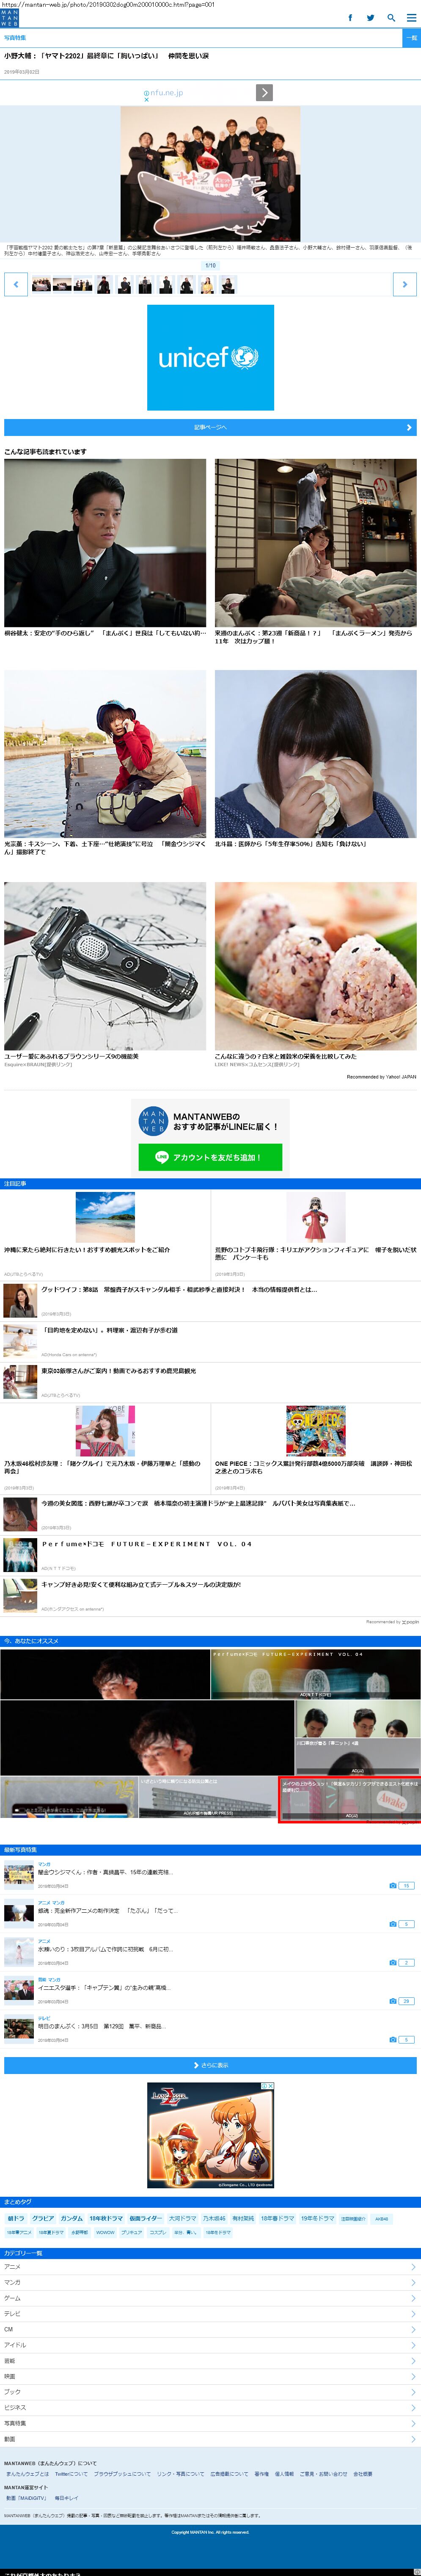
Task: Share page via Facebook icon
Action: (350, 18)
